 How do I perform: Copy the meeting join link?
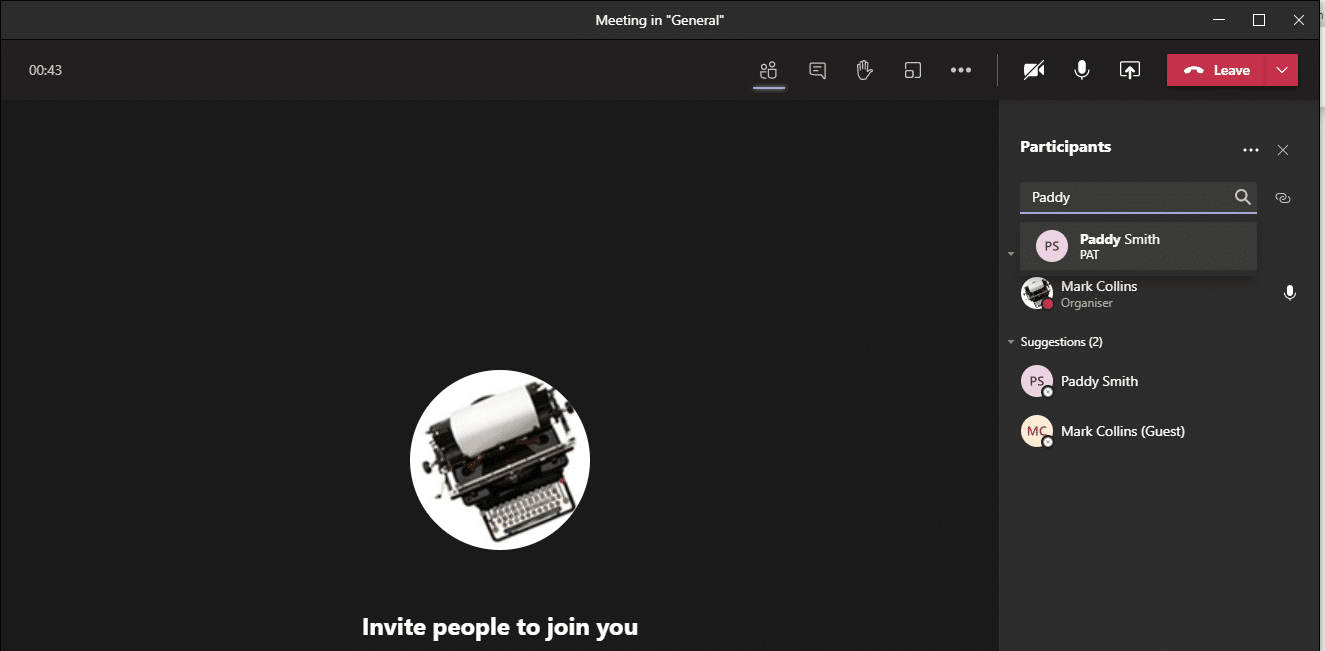pyautogui.click(x=1283, y=198)
